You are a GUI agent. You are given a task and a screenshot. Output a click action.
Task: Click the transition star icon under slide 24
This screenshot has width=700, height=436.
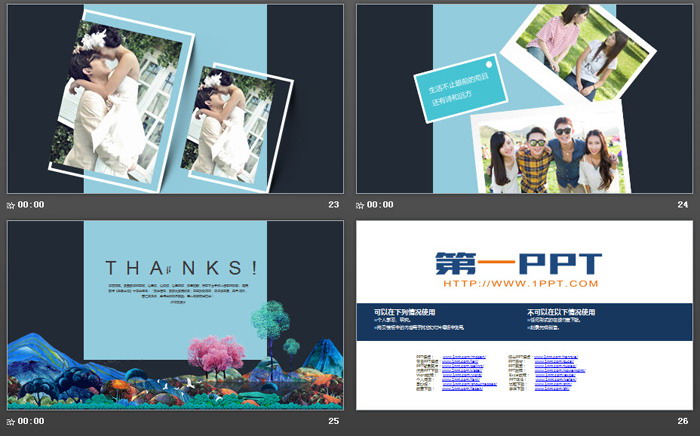pos(361,205)
